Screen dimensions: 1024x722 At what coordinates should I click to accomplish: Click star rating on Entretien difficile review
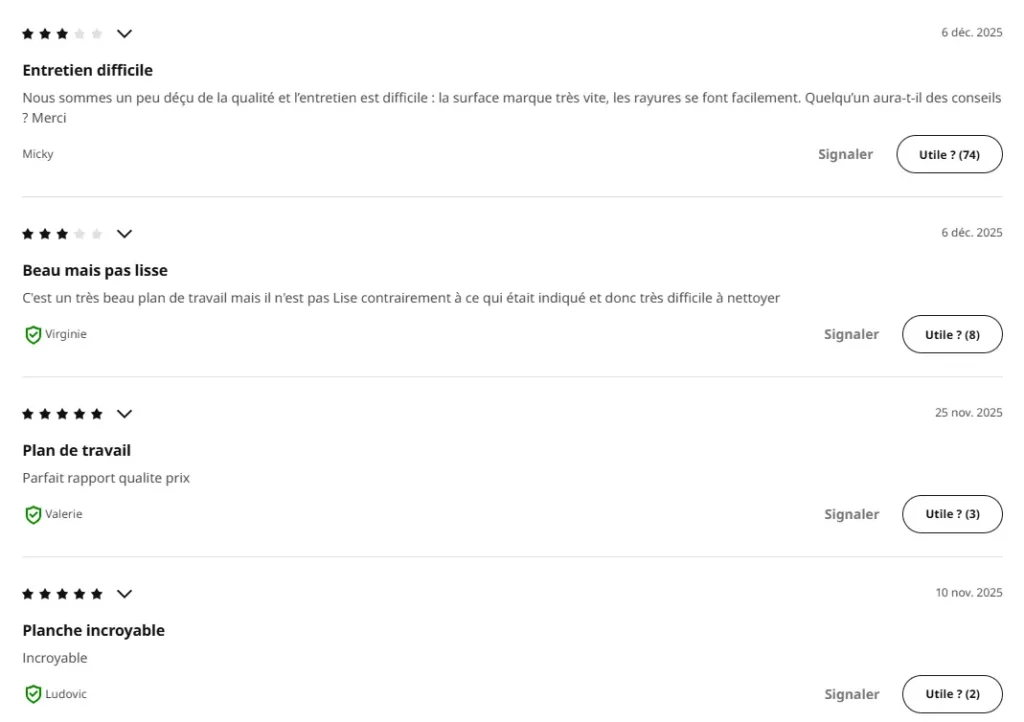coord(62,34)
